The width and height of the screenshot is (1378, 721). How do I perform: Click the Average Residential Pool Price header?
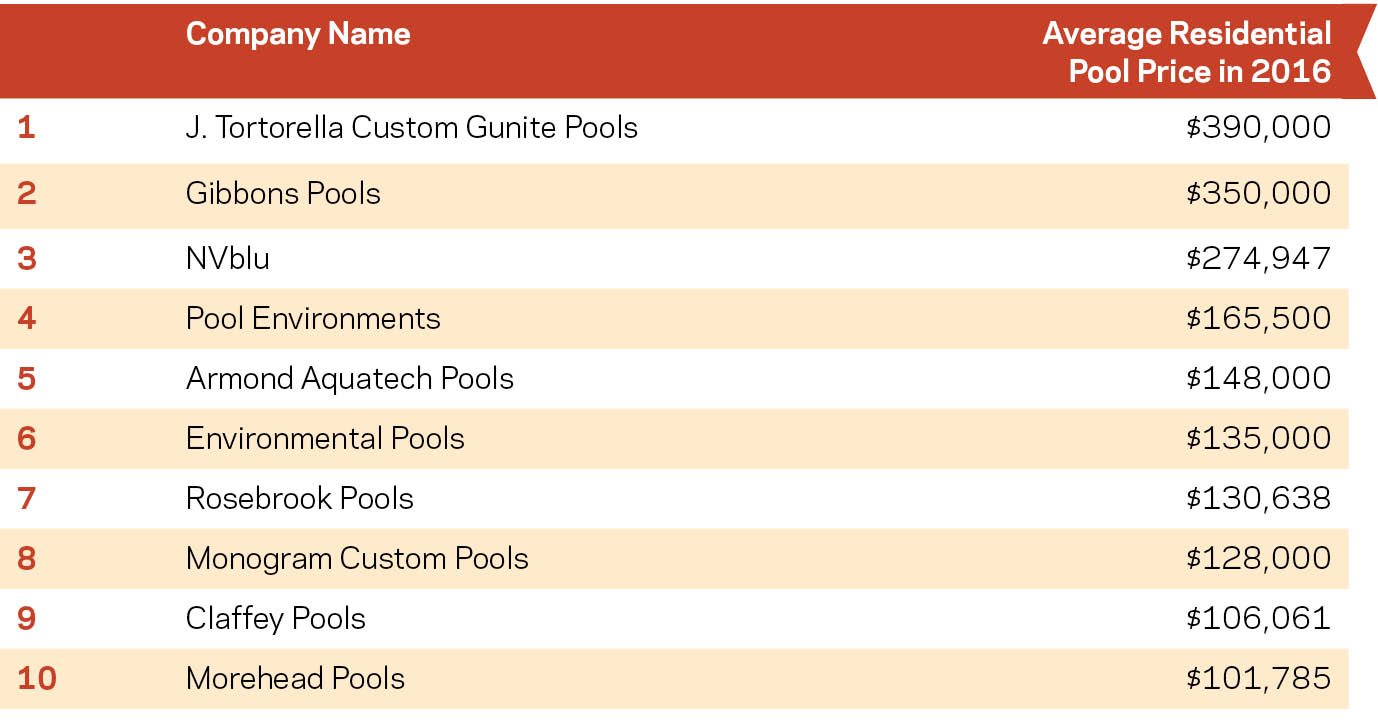(x=1187, y=53)
